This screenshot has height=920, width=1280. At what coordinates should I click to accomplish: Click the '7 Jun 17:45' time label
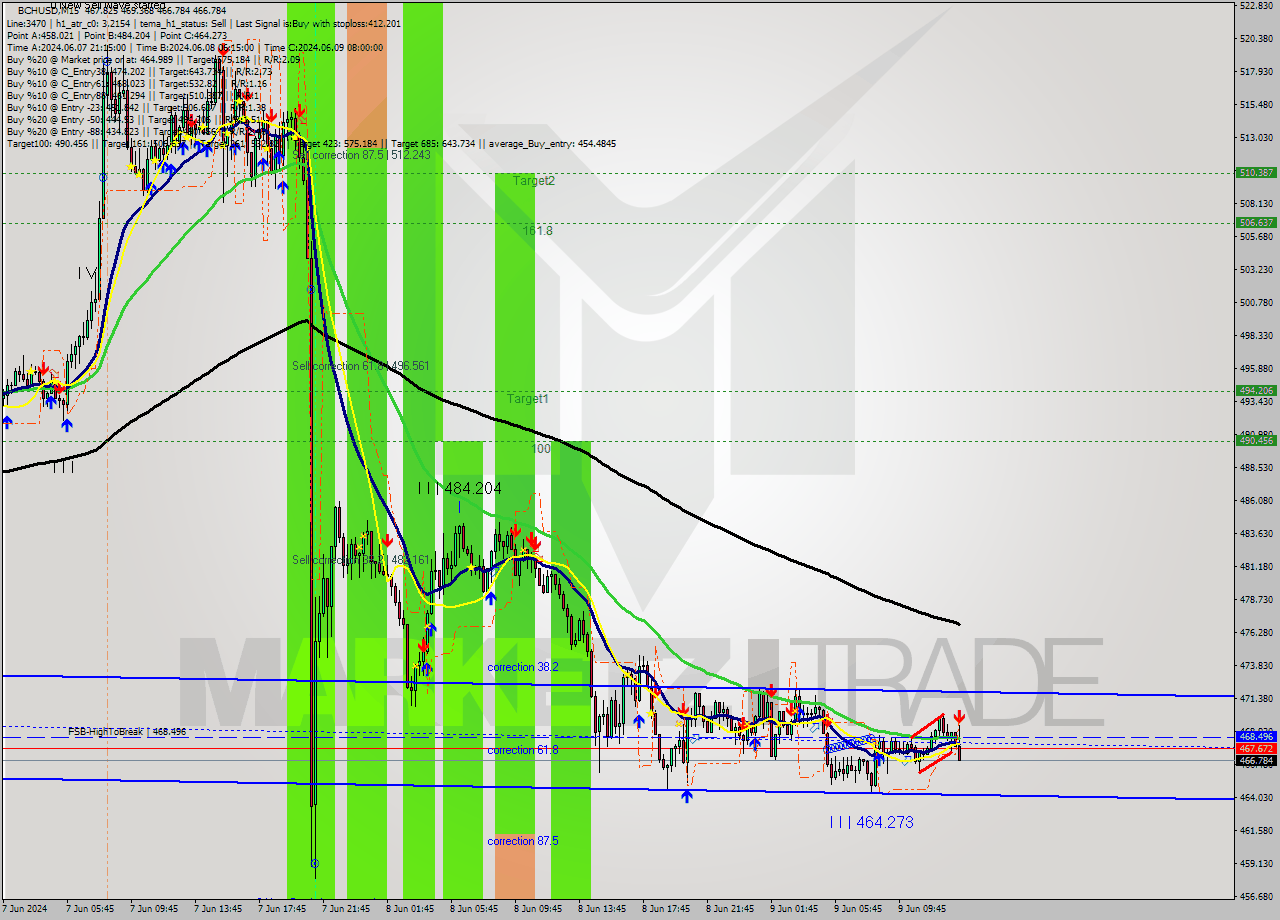[x=282, y=909]
